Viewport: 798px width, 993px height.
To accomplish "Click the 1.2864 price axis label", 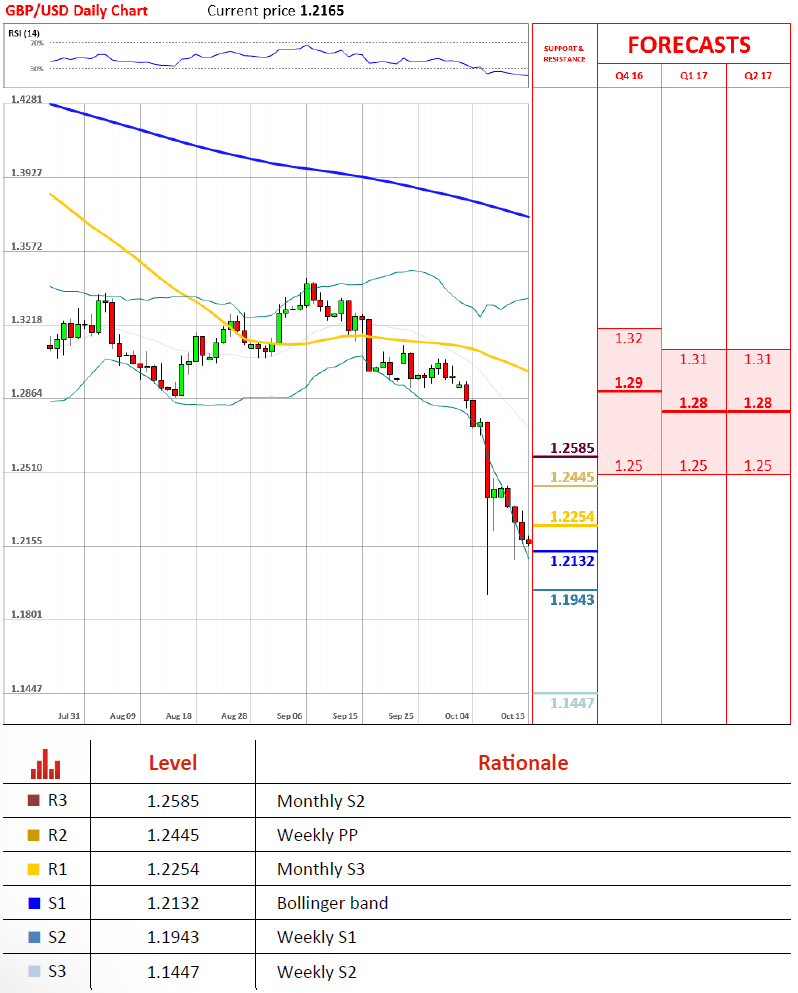I will [27, 393].
